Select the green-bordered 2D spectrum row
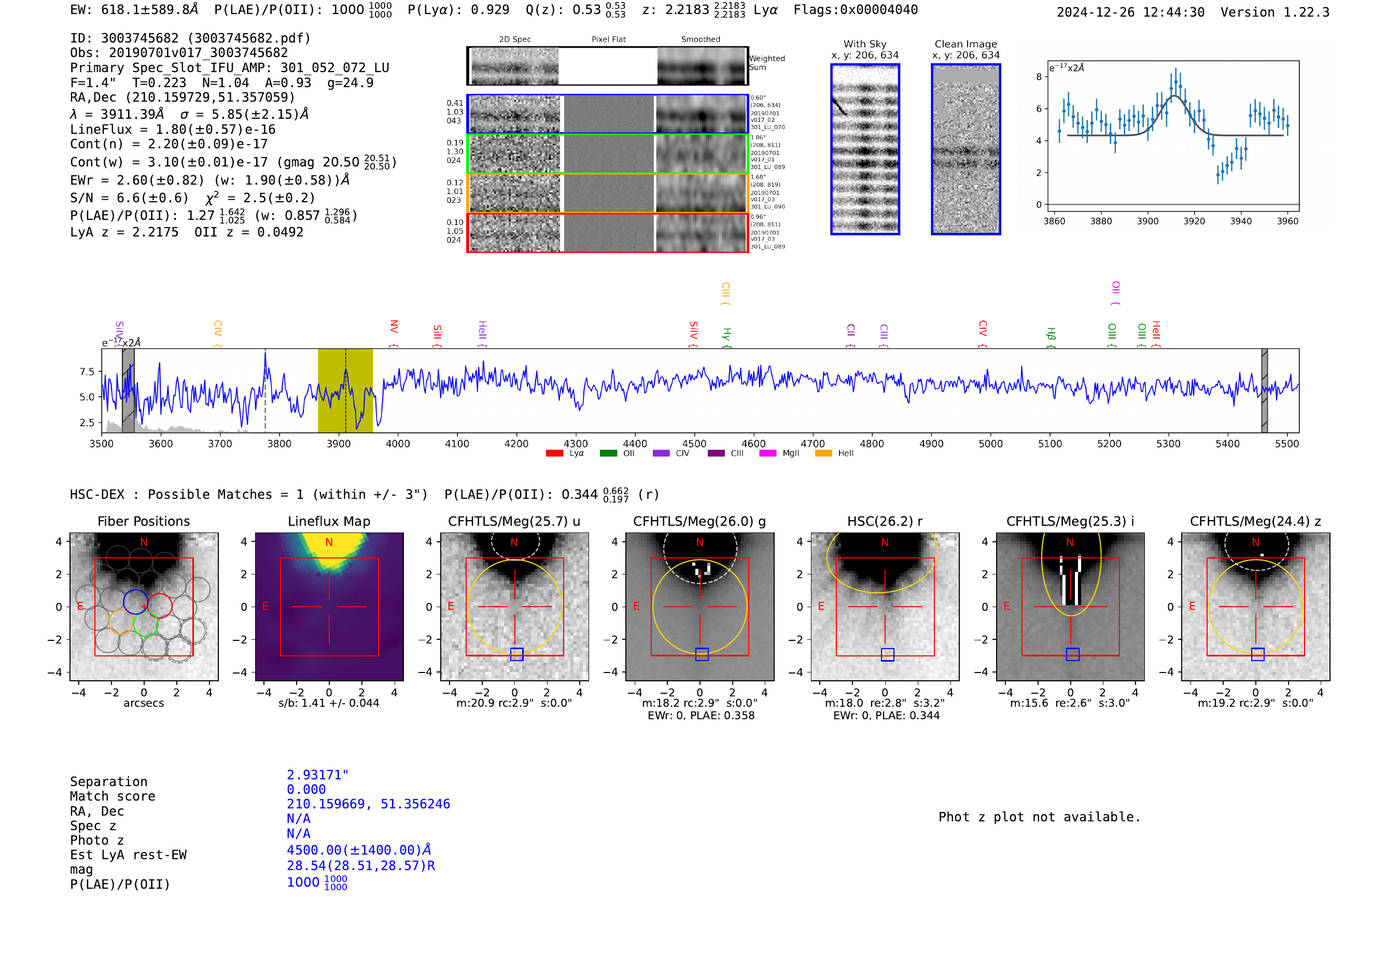The width and height of the screenshot is (1400, 953). (608, 154)
